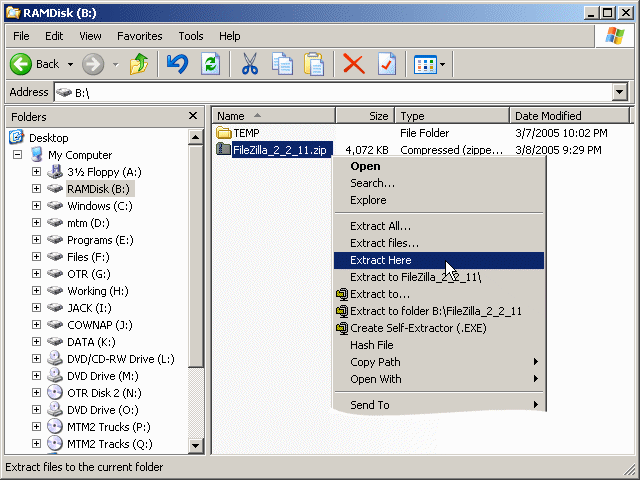
Task: Select the TEMP folder in file list
Action: 246,133
